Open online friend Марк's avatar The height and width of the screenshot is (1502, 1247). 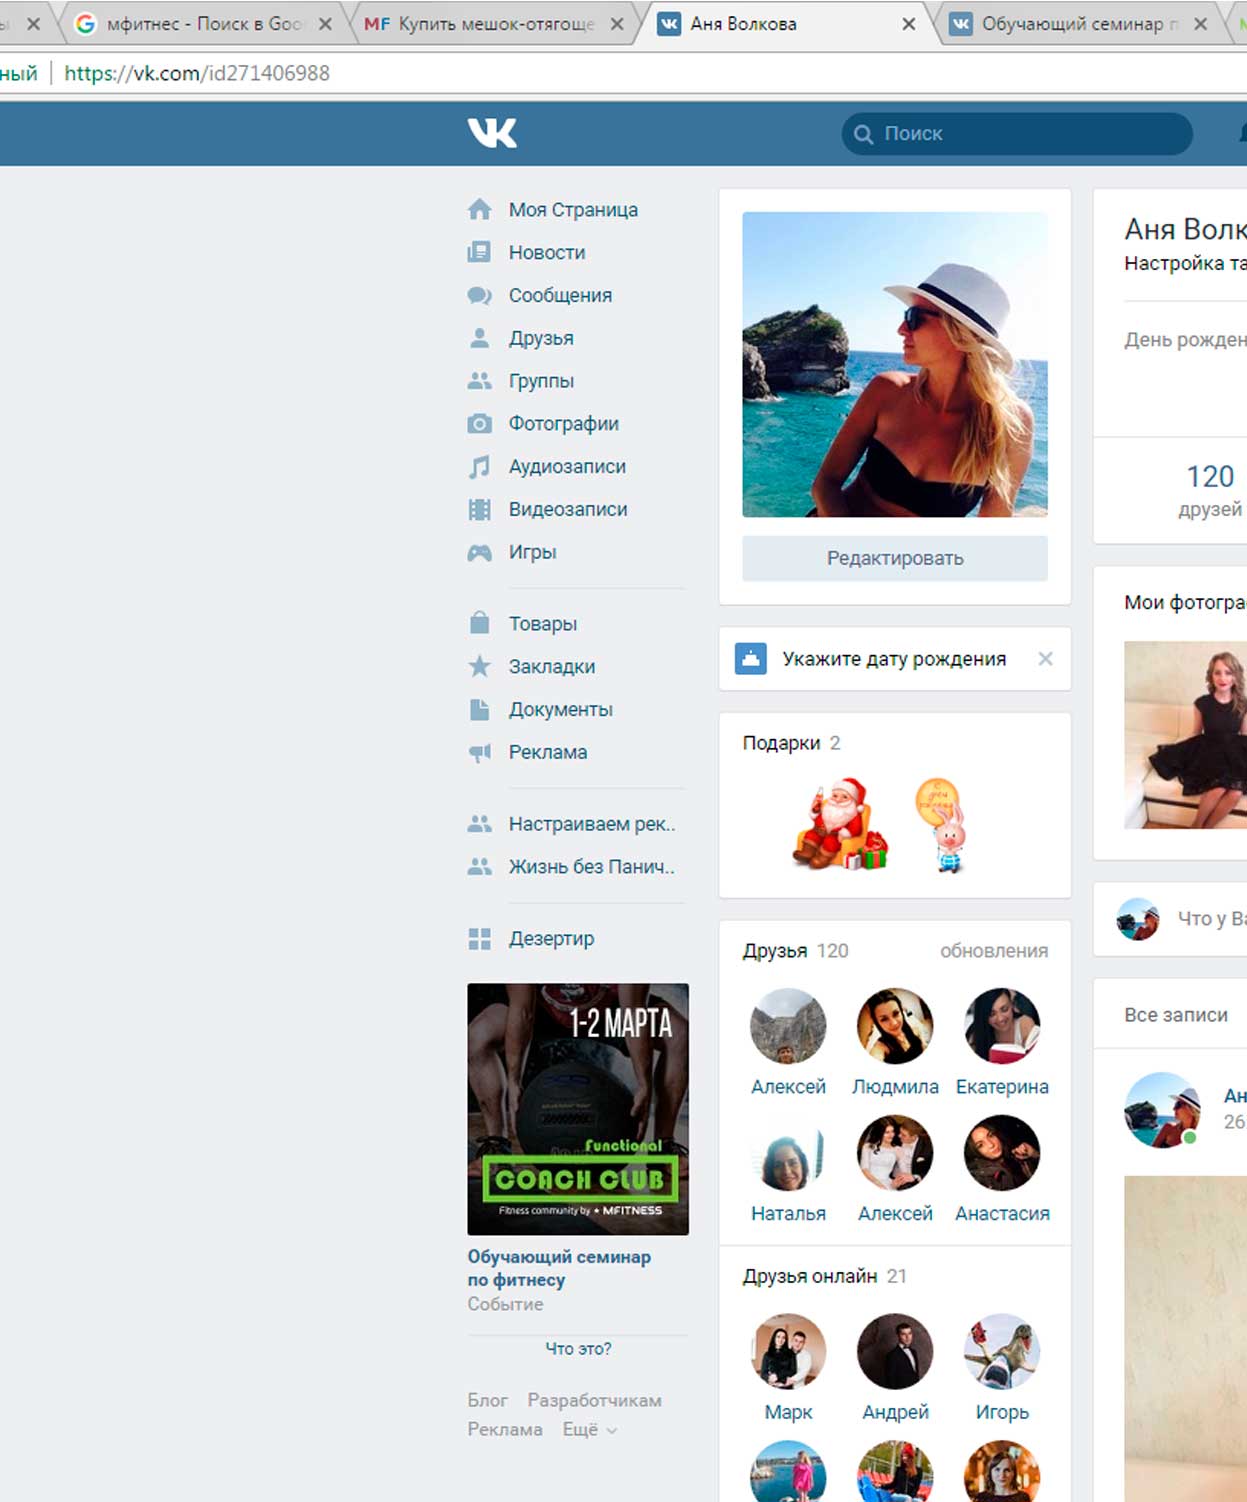click(788, 1352)
